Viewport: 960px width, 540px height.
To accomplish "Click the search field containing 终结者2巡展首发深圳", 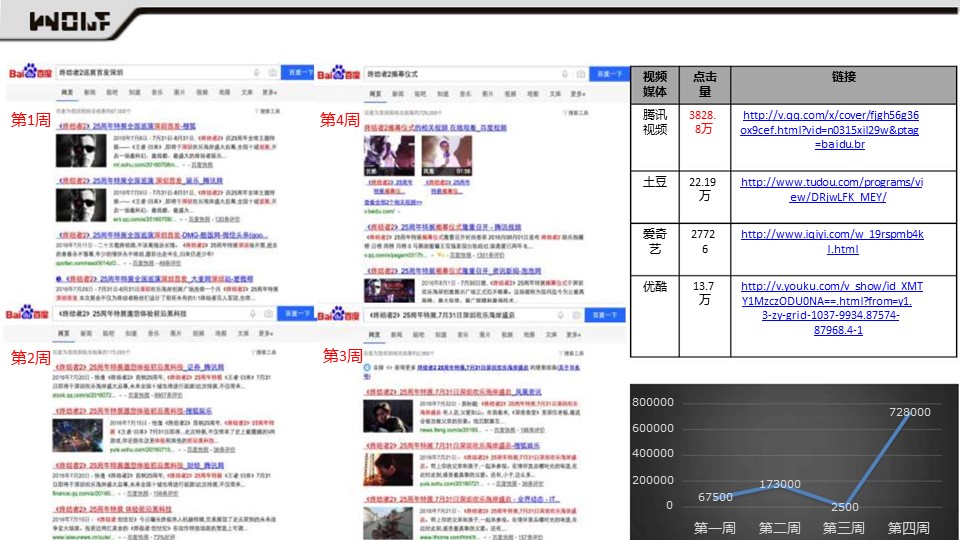I will click(168, 72).
